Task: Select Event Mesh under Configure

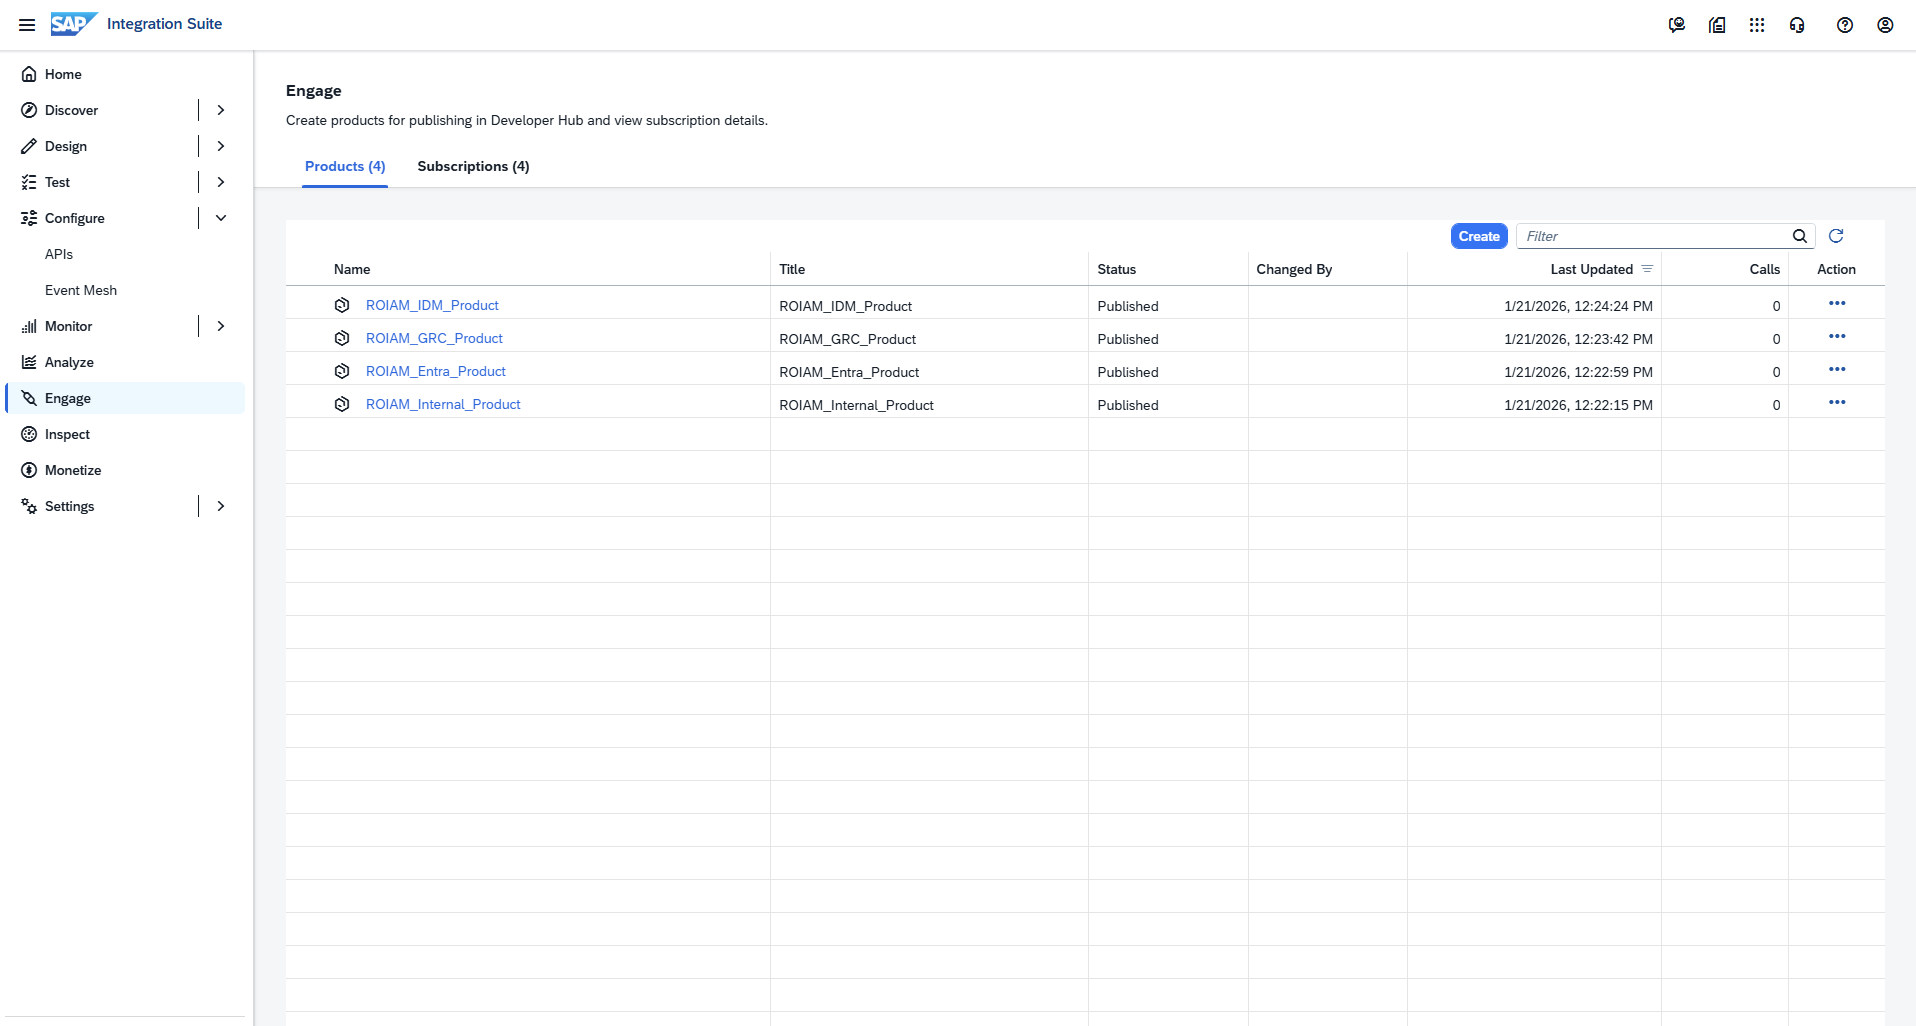Action: pyautogui.click(x=81, y=290)
